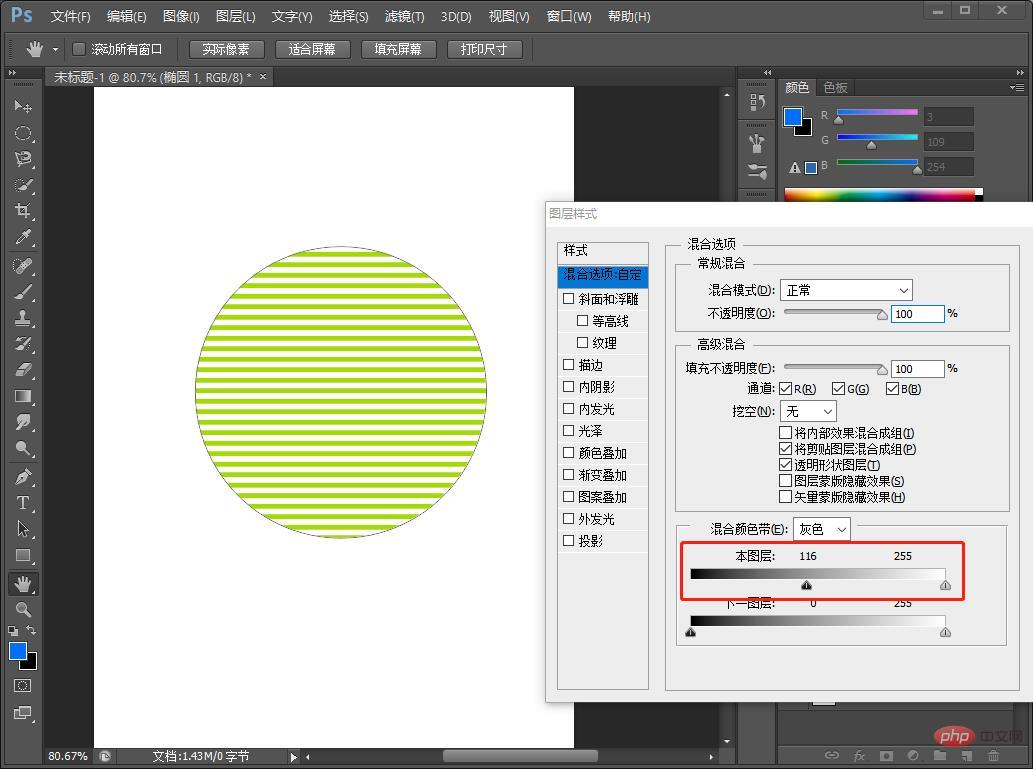
Task: Change screen mode icon in toolbox
Action: [x=22, y=713]
